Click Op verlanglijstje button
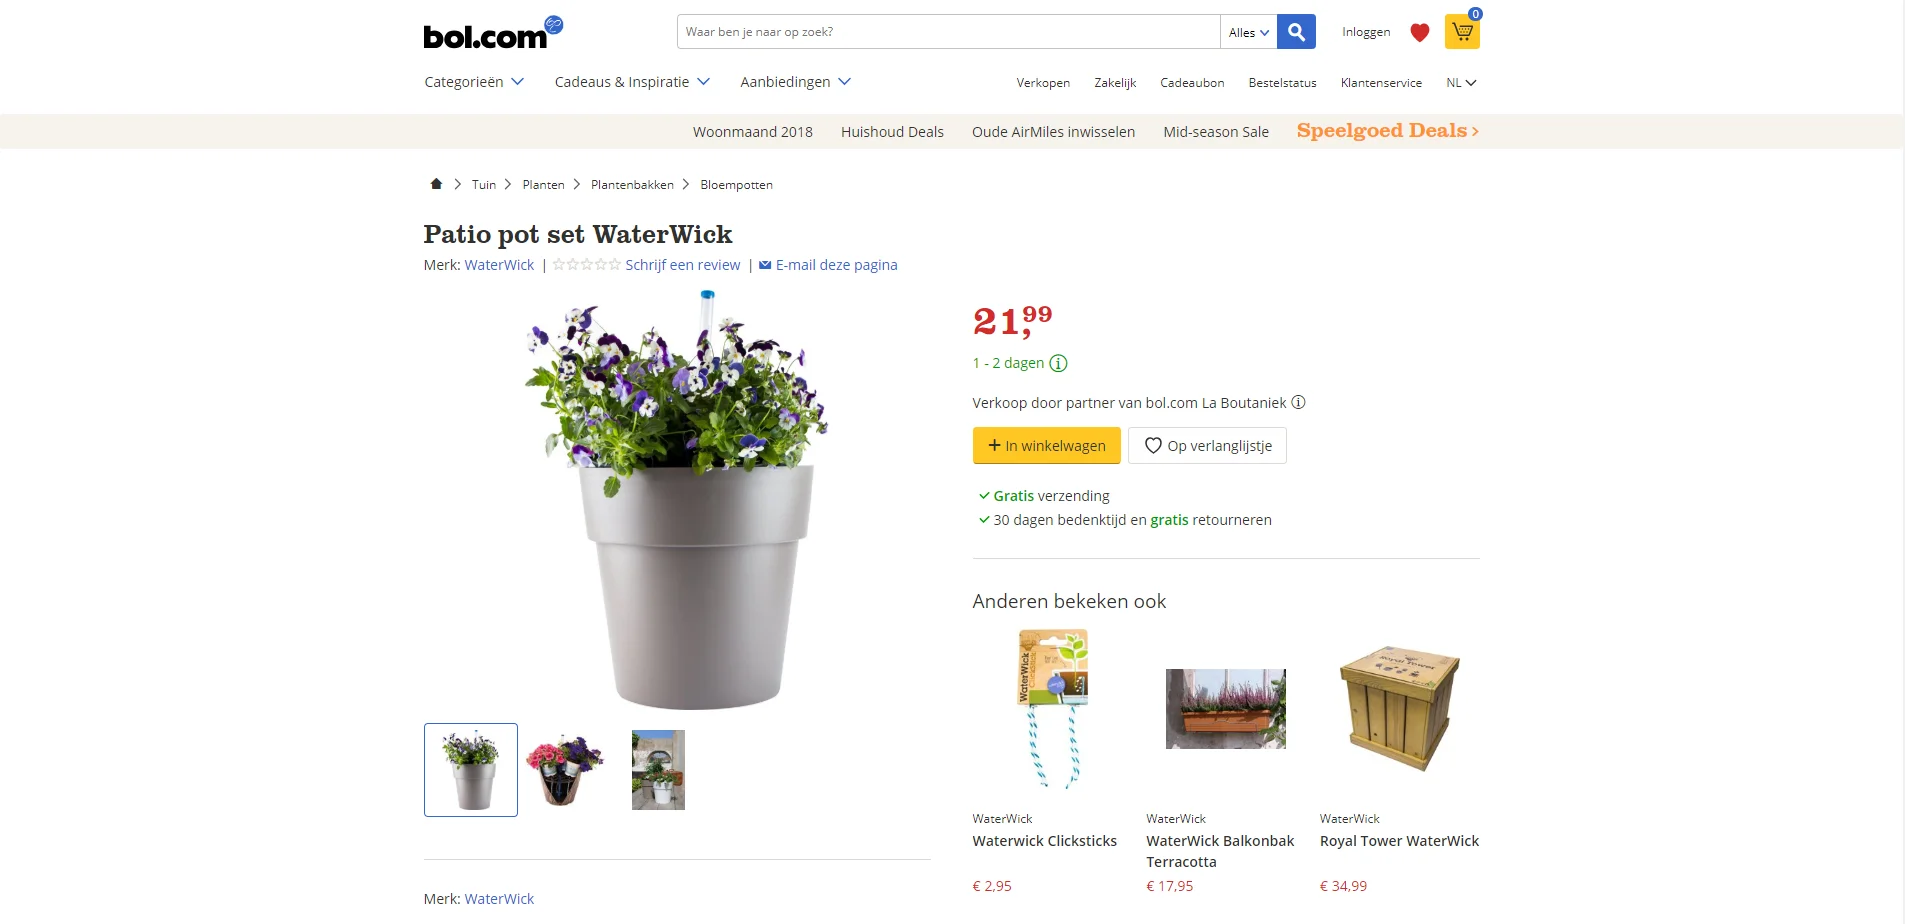The height and width of the screenshot is (924, 1905). point(1207,446)
